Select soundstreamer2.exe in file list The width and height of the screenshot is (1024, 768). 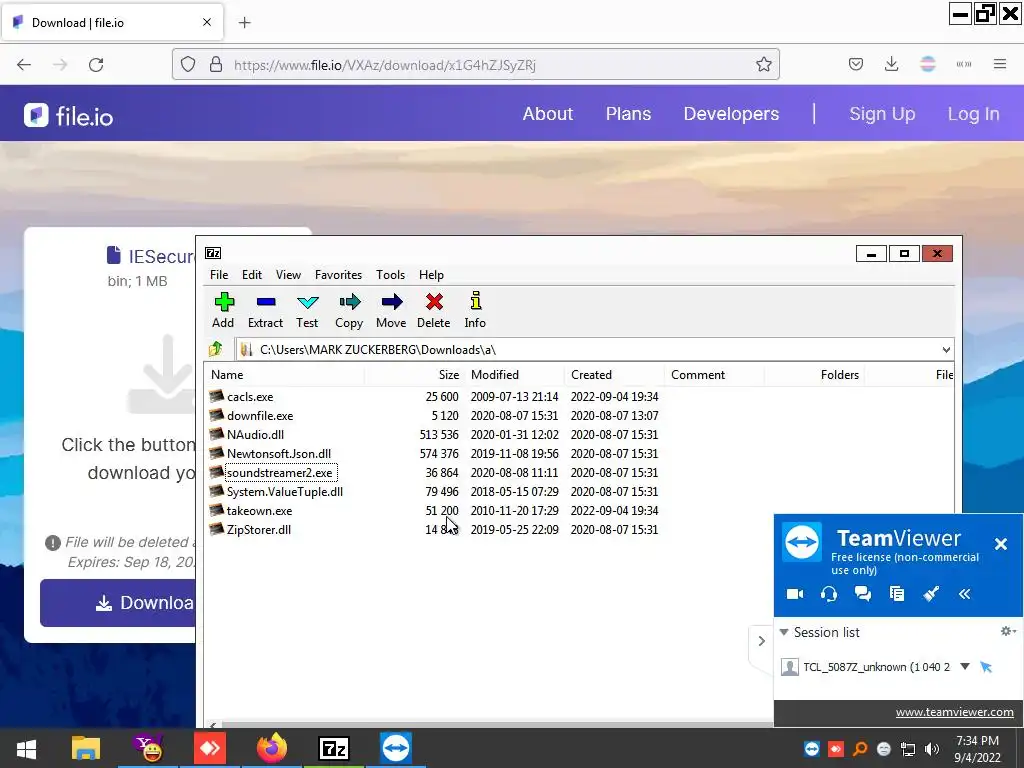click(280, 472)
